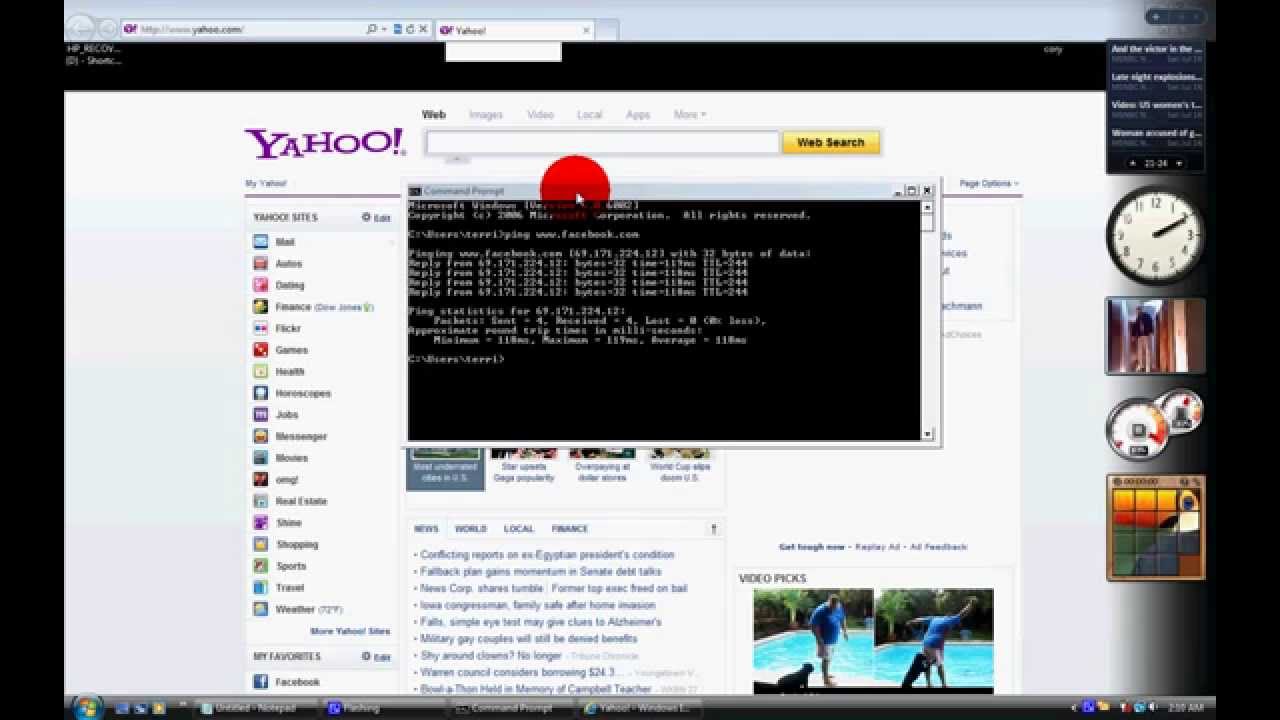Screen dimensions: 1280x720
Task: Open the Shopping icon in sidebar
Action: pyautogui.click(x=260, y=545)
